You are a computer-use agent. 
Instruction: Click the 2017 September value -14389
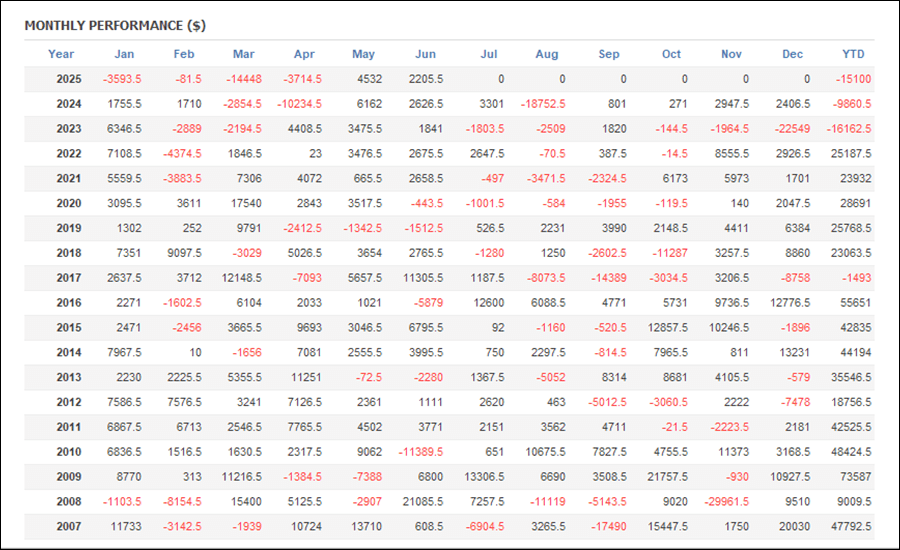(x=608, y=278)
